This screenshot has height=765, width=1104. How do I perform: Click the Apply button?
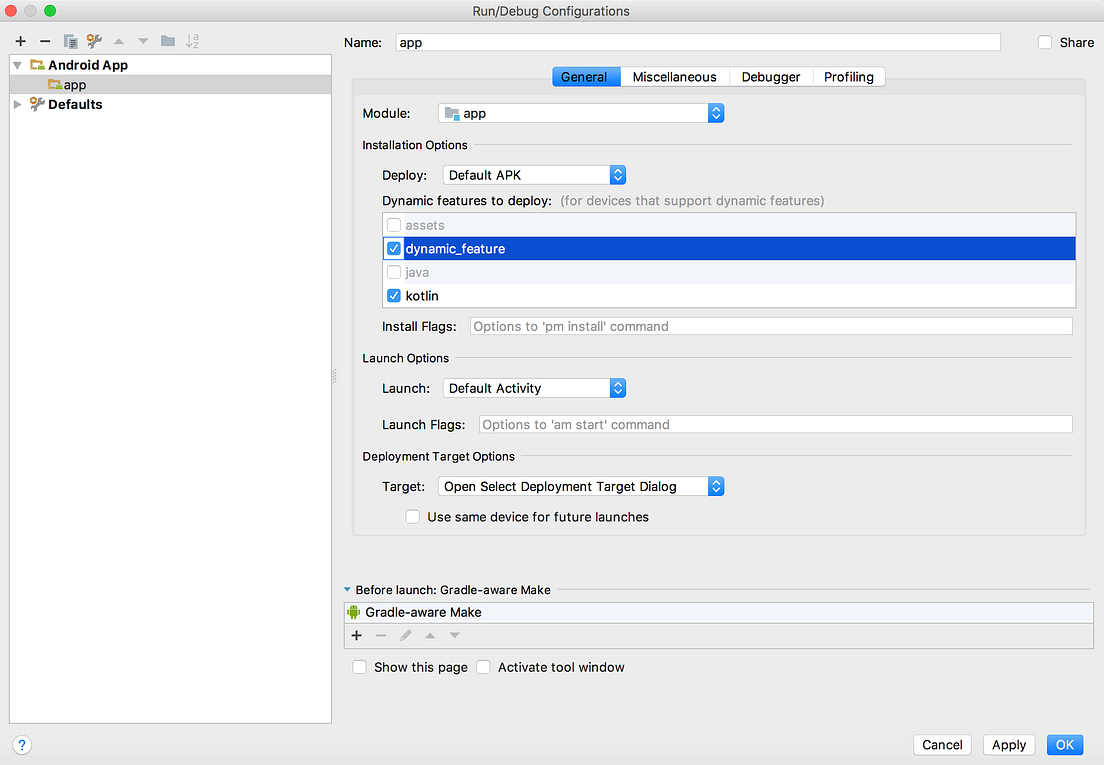(x=1008, y=745)
